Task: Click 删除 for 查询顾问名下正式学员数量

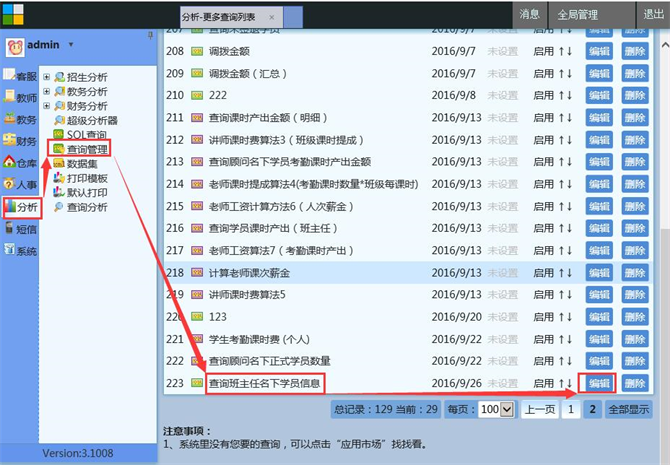Action: (635, 361)
